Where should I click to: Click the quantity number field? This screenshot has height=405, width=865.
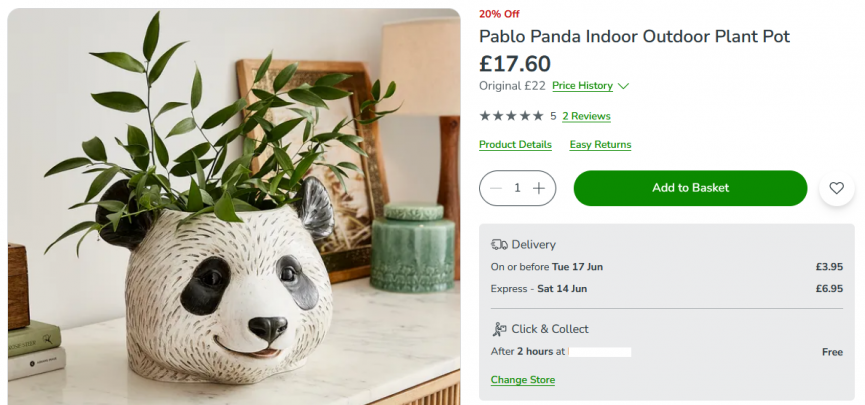[x=517, y=188]
